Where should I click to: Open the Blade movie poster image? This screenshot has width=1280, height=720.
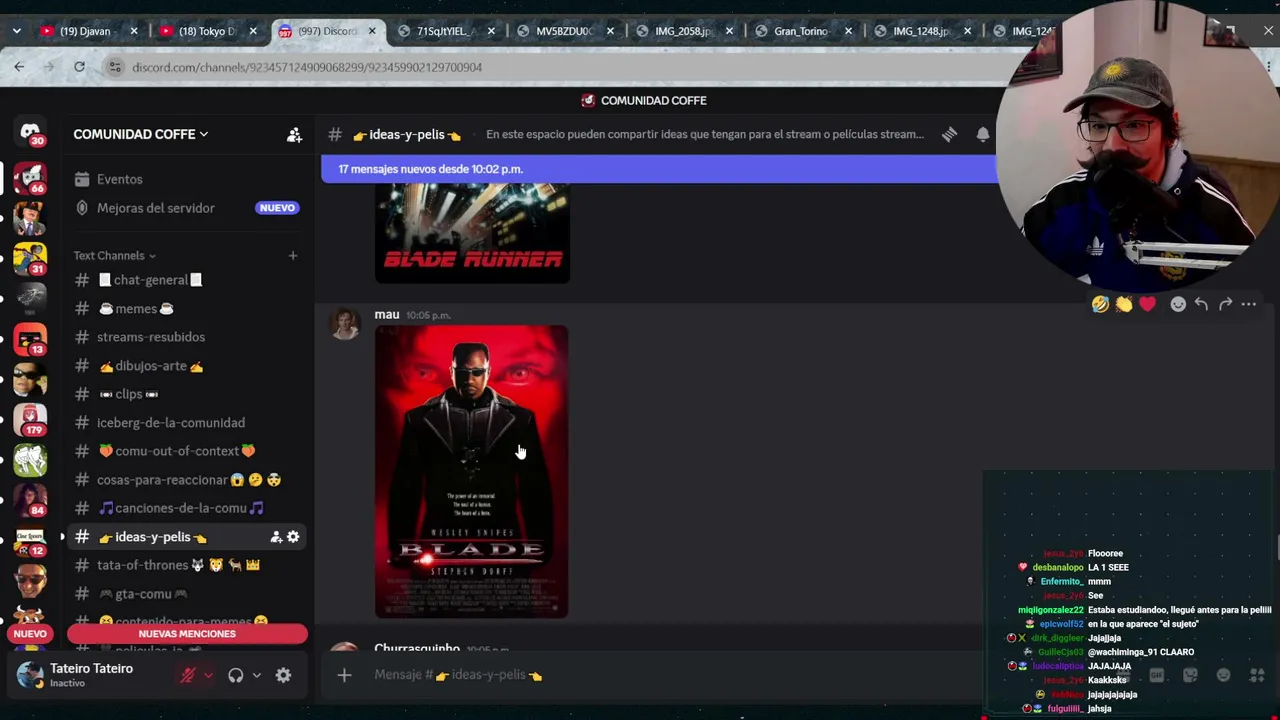pos(471,471)
